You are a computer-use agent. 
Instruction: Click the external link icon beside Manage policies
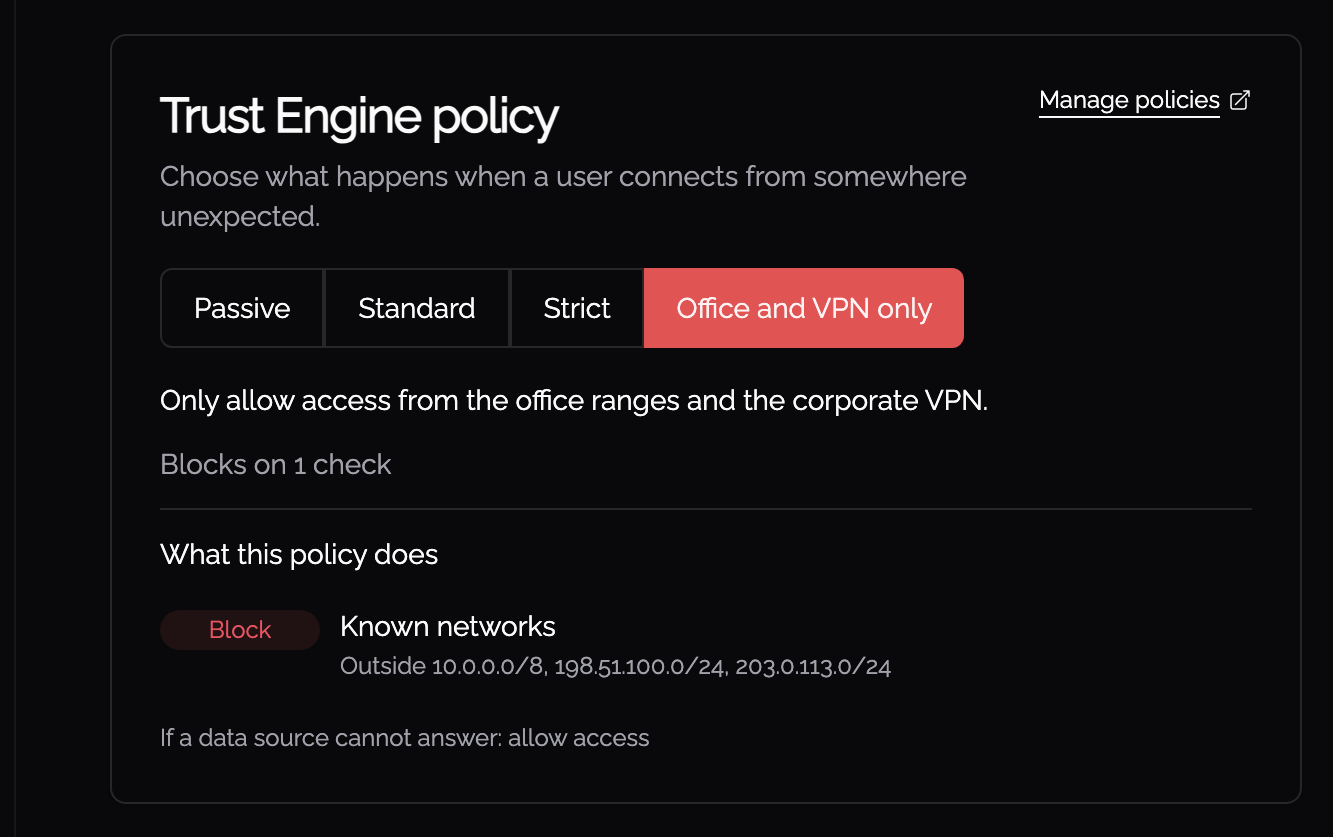coord(1240,100)
